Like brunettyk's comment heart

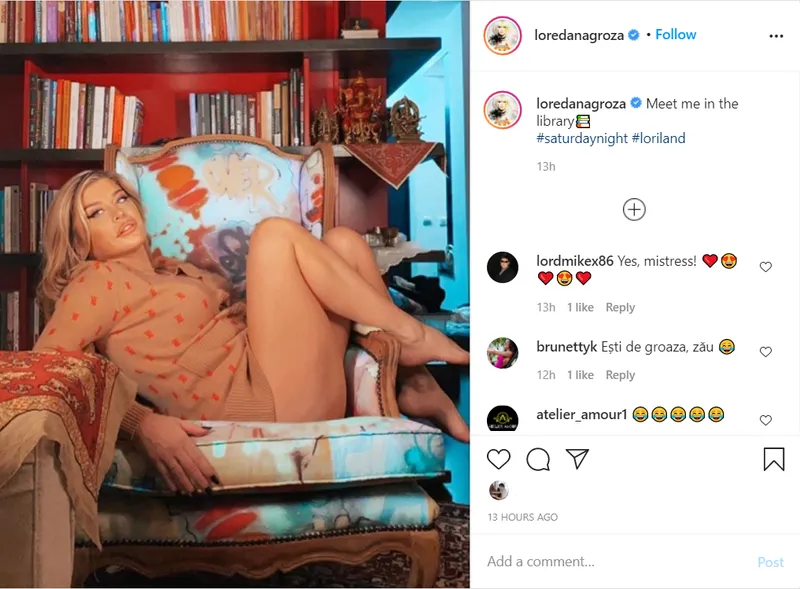(x=765, y=352)
